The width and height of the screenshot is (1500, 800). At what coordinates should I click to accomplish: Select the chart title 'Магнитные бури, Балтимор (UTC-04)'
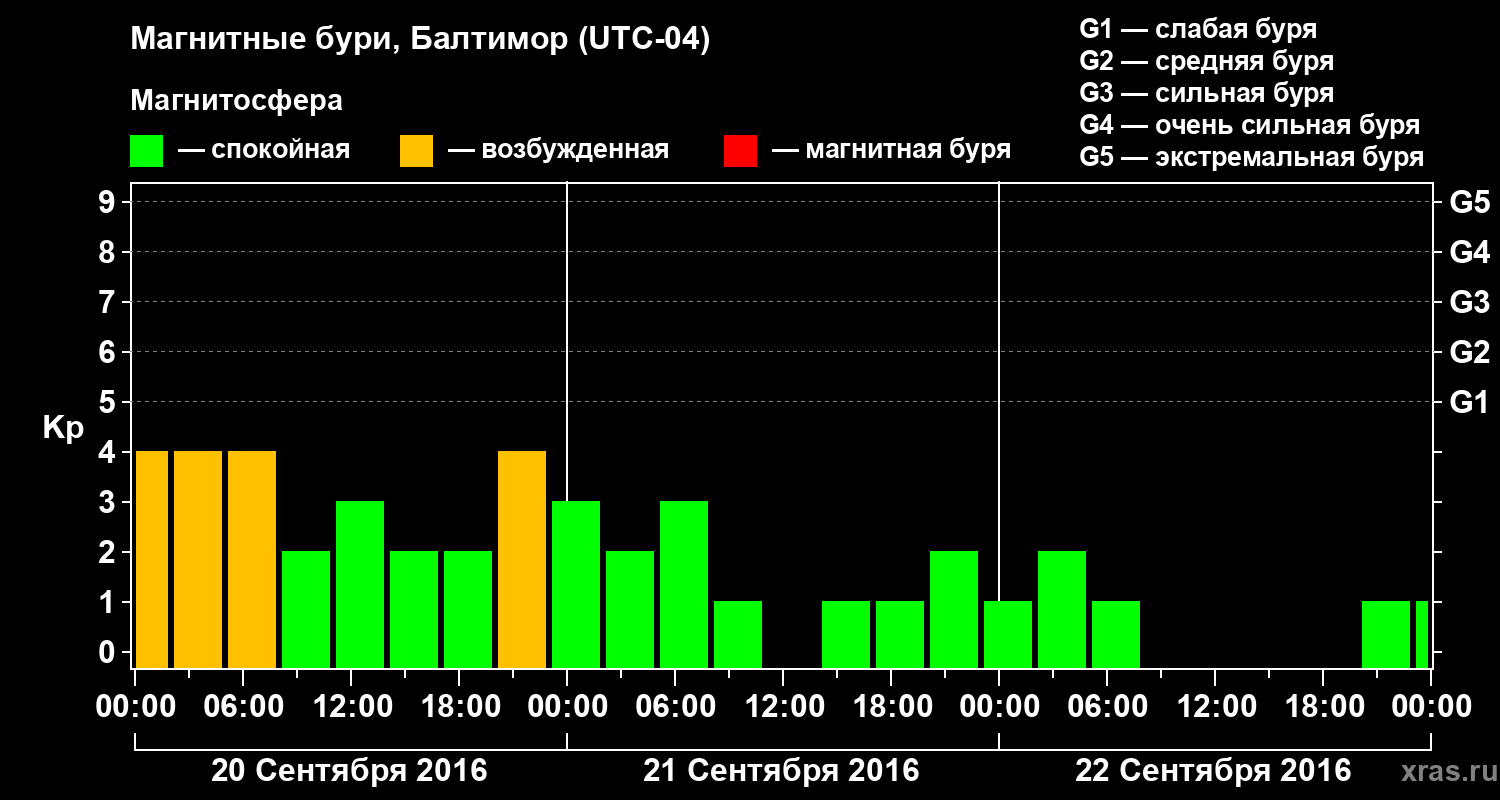pyautogui.click(x=420, y=40)
